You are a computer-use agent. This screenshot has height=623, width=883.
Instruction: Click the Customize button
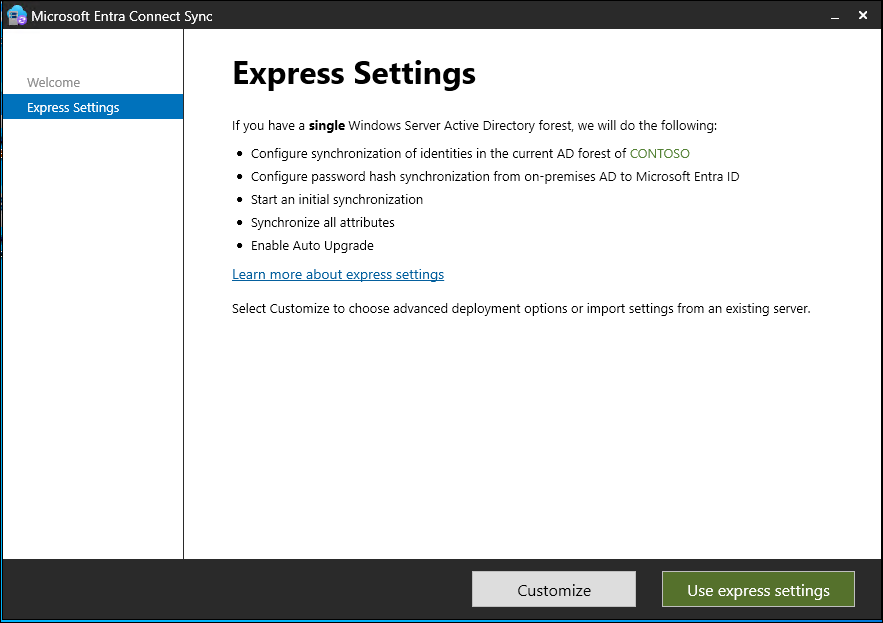click(554, 590)
